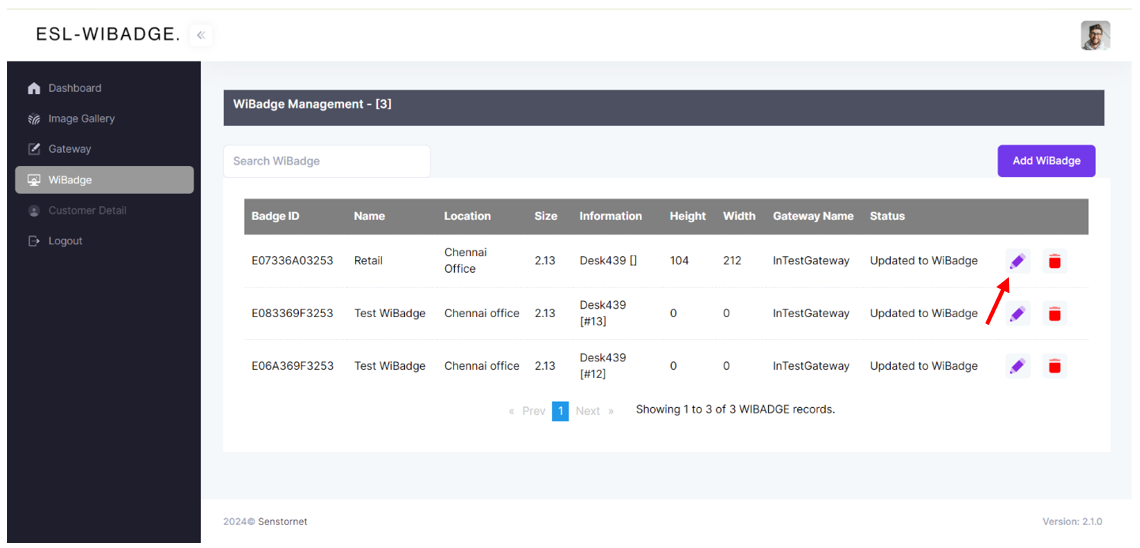The height and width of the screenshot is (548, 1140).
Task: Navigate to Gateway page
Action: click(x=69, y=149)
